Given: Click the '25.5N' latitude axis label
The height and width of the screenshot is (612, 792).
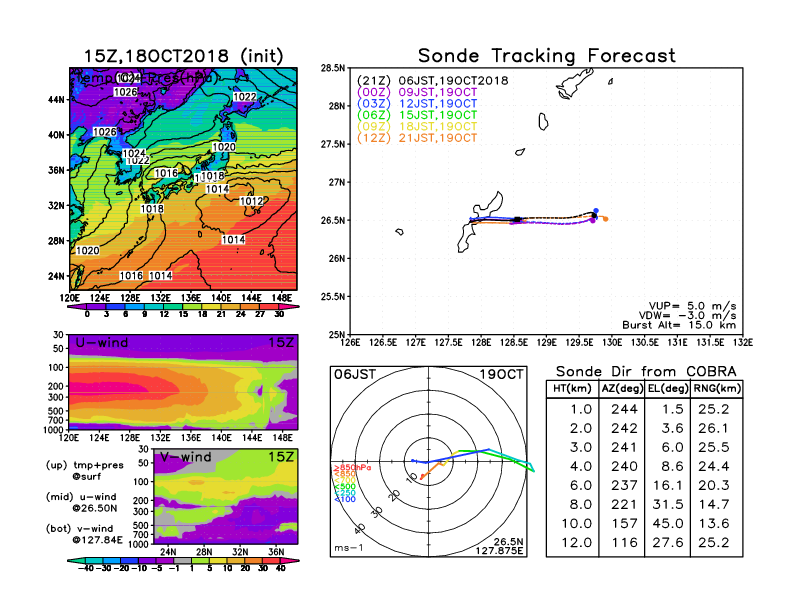Looking at the screenshot, I should [x=333, y=297].
